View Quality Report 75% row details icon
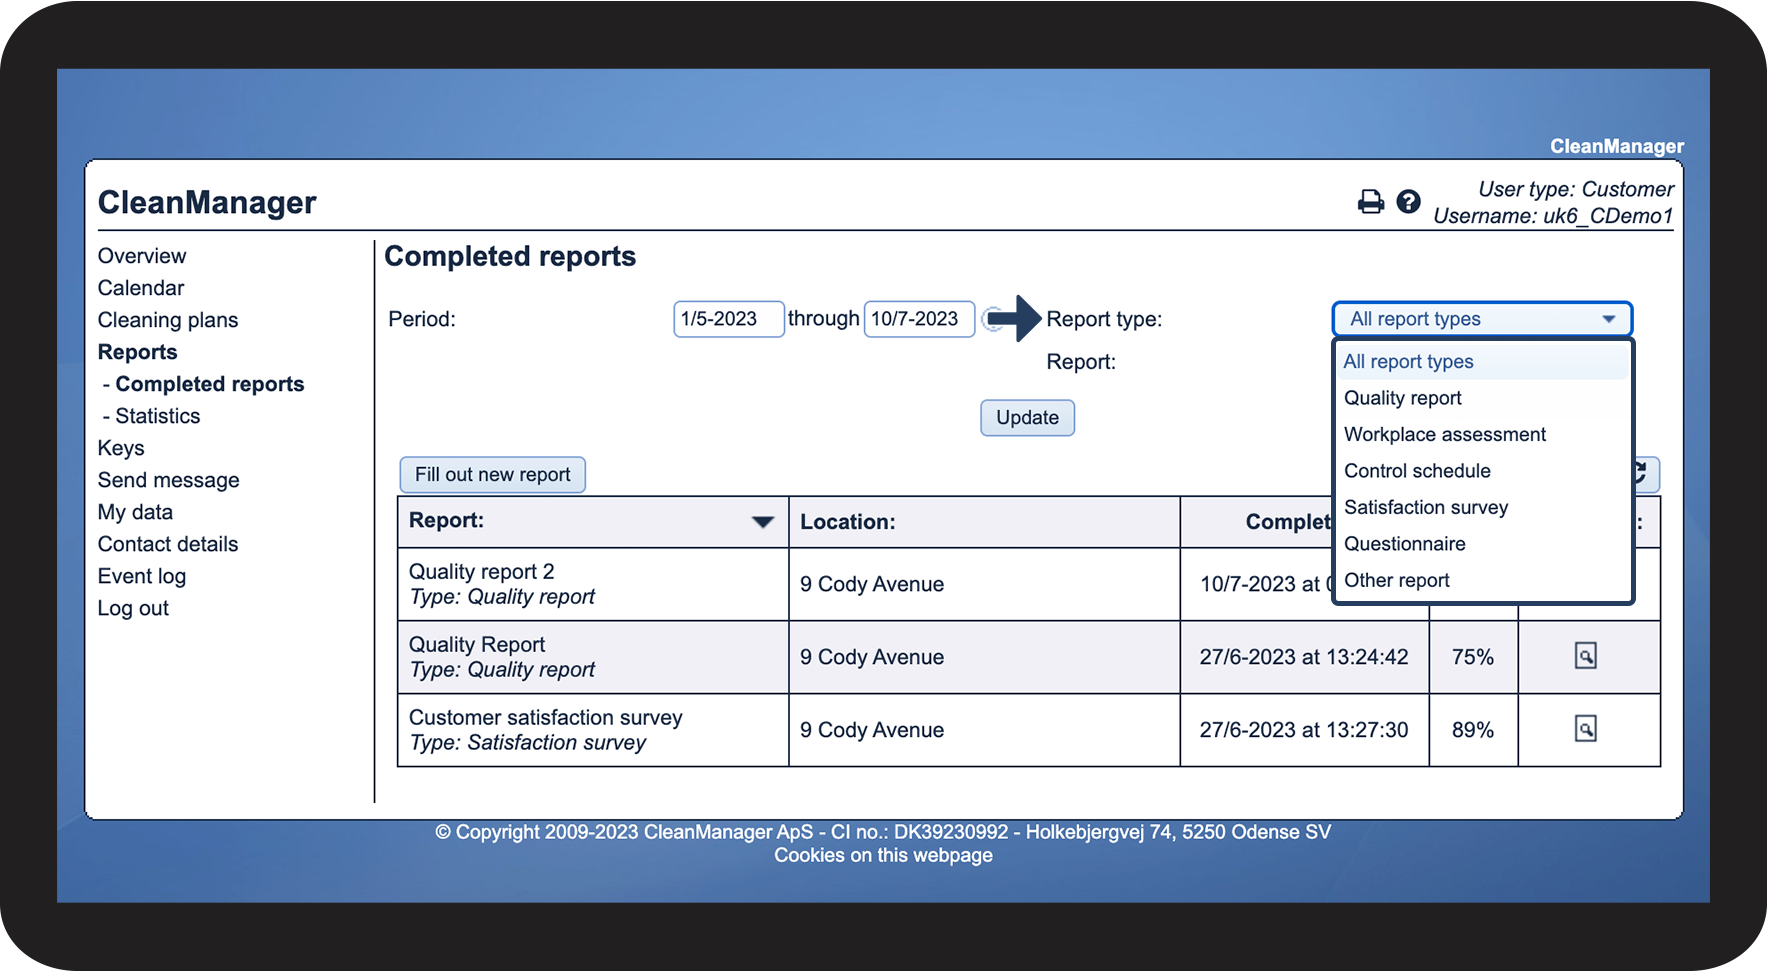 [x=1585, y=656]
